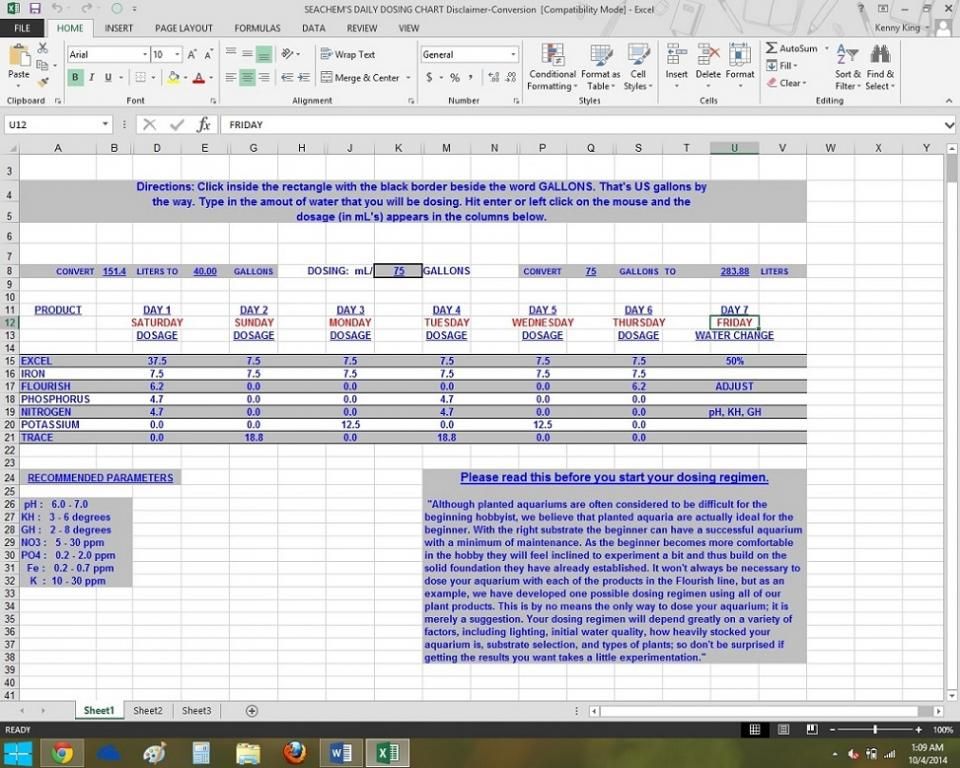
Task: Save the workbook using the floppy icon
Action: tap(35, 9)
